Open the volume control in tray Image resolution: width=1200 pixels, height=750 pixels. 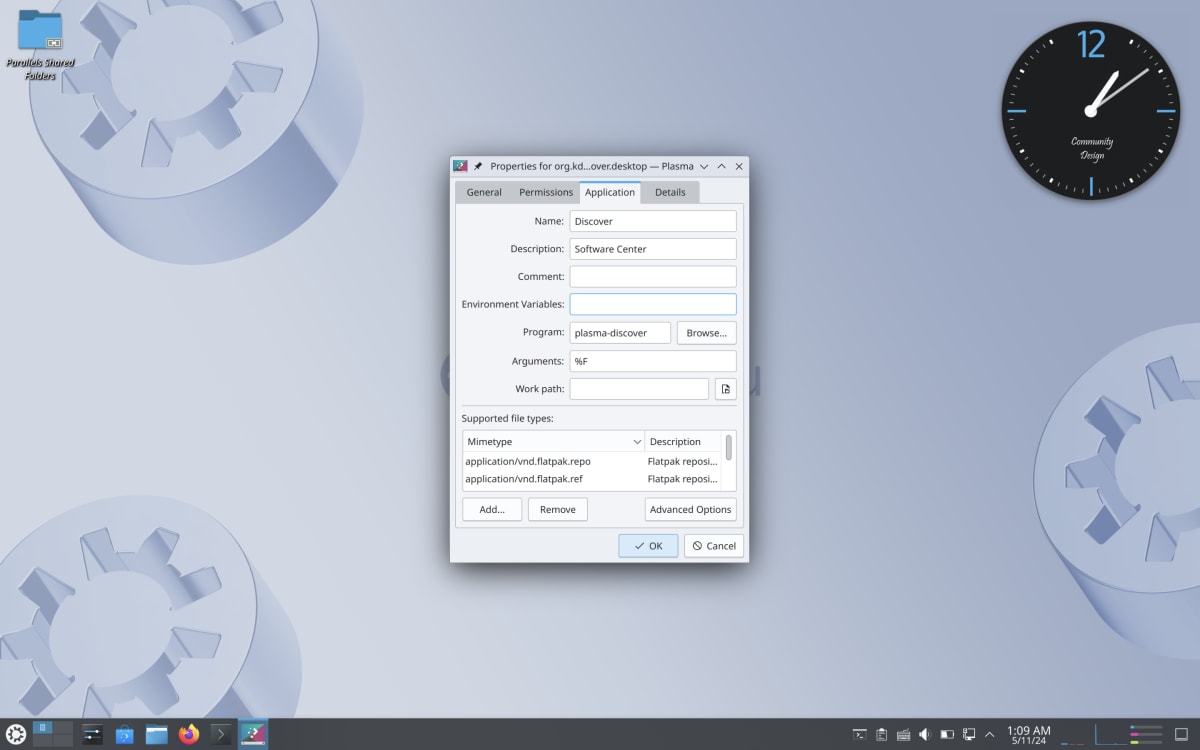pos(925,735)
